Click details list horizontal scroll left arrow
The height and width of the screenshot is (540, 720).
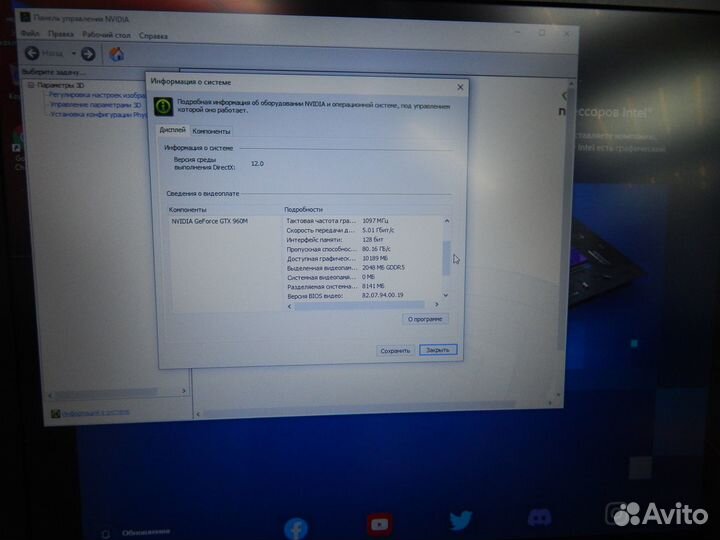(x=289, y=306)
